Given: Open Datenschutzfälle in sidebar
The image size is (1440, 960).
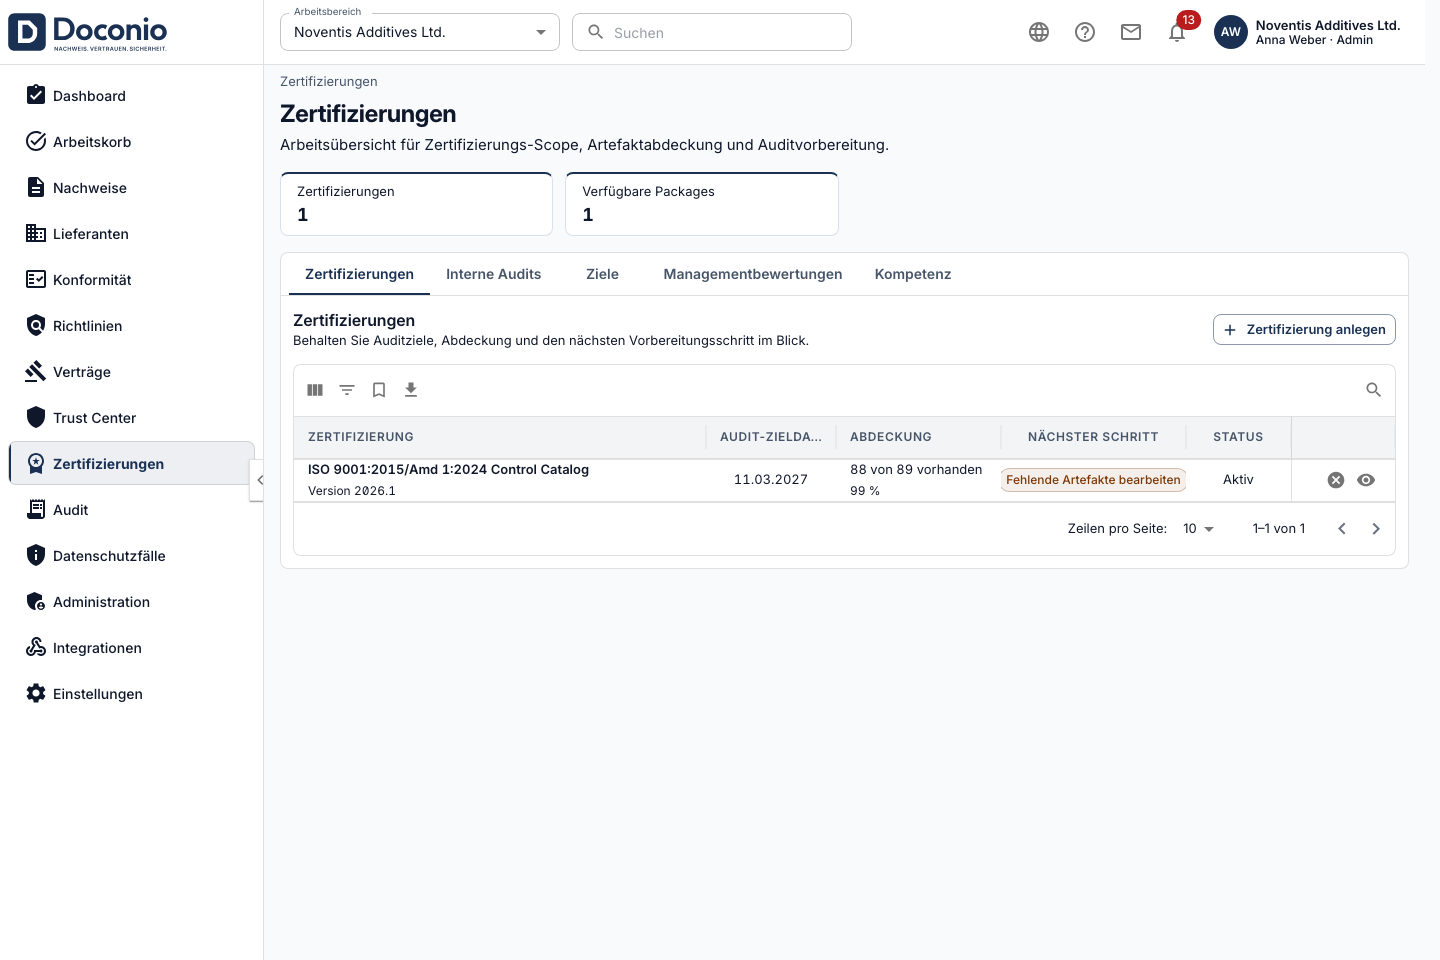Looking at the screenshot, I should [x=131, y=556].
